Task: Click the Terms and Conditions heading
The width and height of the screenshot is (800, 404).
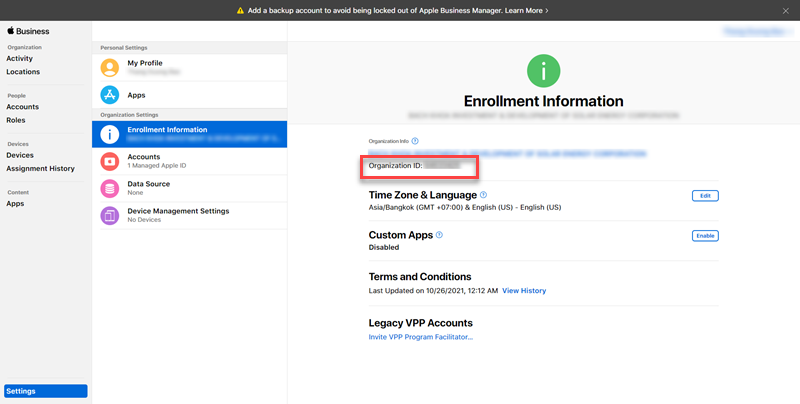Action: click(420, 277)
